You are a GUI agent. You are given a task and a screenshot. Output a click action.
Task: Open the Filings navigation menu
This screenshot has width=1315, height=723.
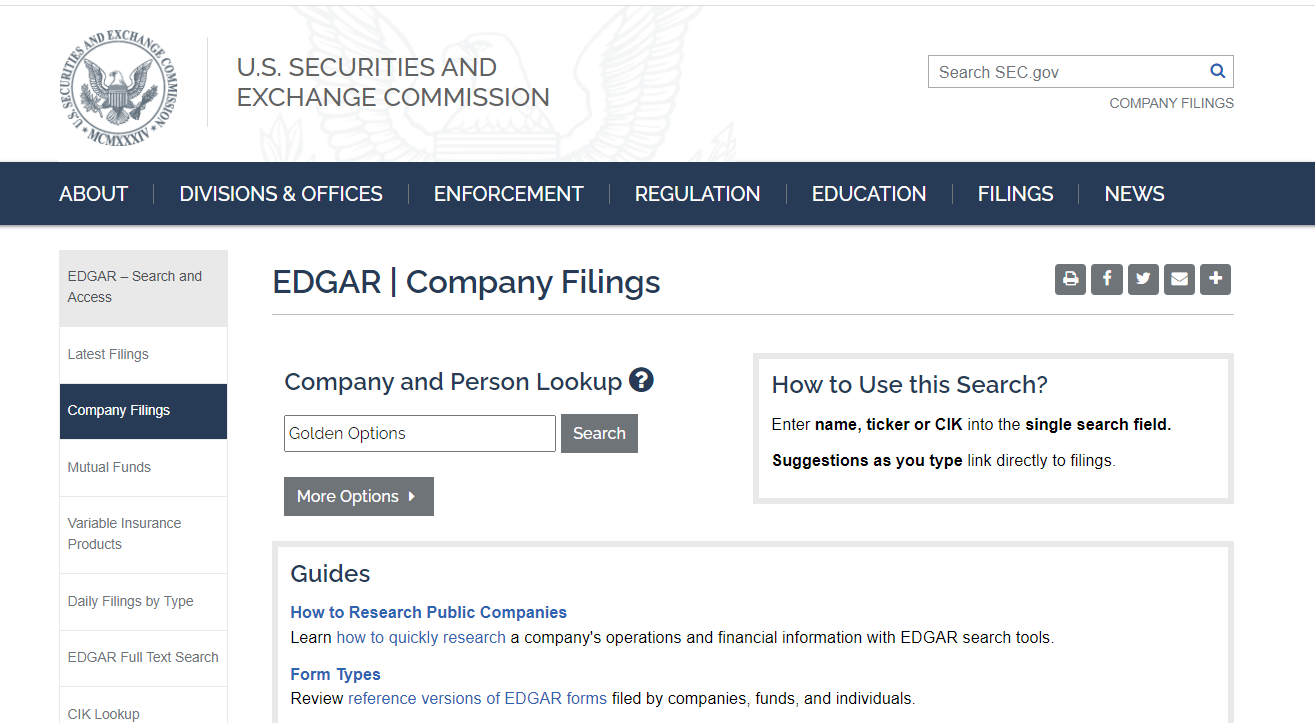[1015, 194]
